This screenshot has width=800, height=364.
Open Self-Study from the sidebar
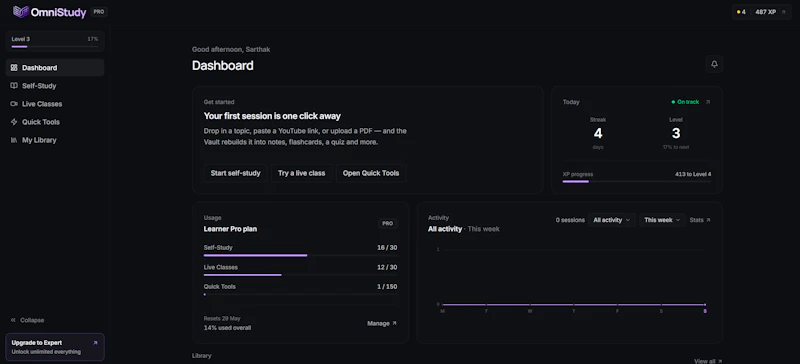point(55,86)
